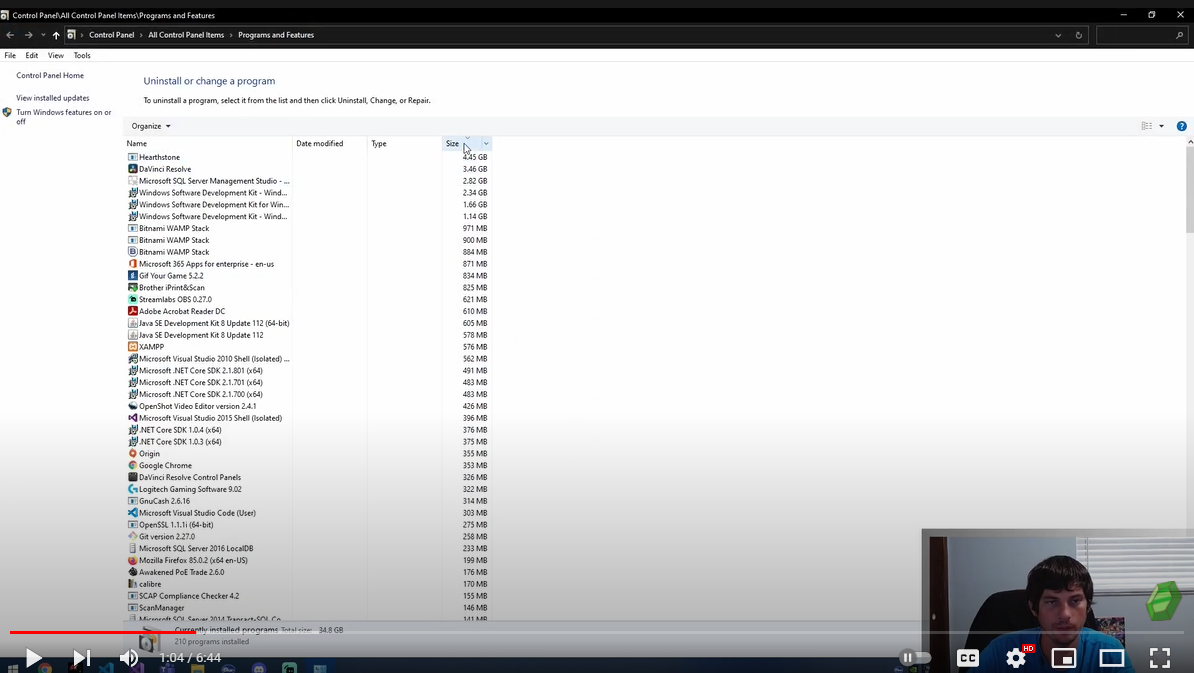
Task: Click the calibre program icon
Action: (132, 585)
